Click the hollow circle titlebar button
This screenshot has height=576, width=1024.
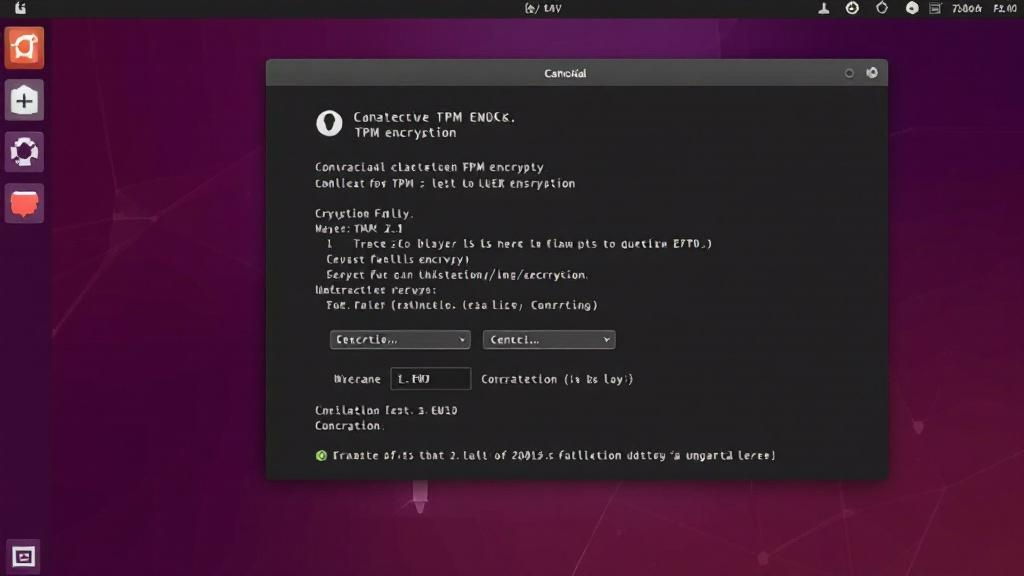tap(849, 73)
